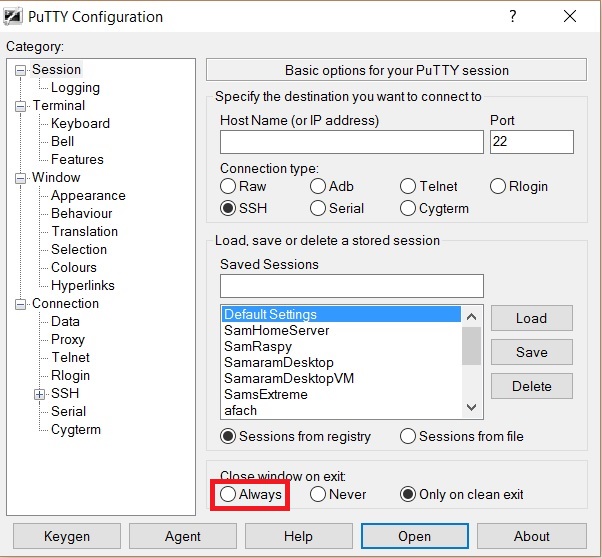Launch the Agent button
Screen dimensions: 602x558
[x=183, y=536]
